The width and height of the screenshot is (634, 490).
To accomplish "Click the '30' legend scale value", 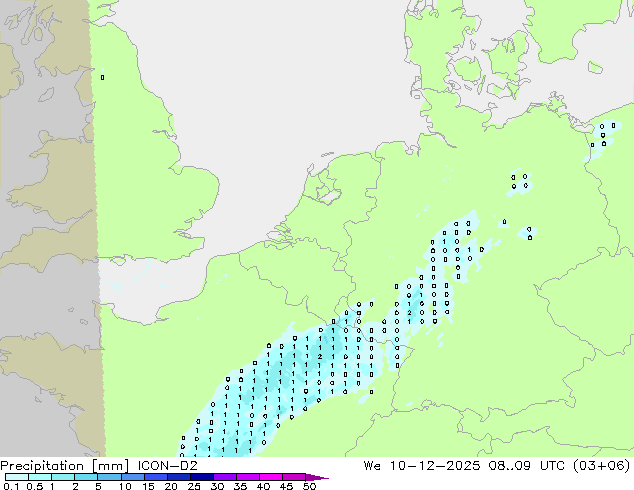I will click(x=217, y=486).
